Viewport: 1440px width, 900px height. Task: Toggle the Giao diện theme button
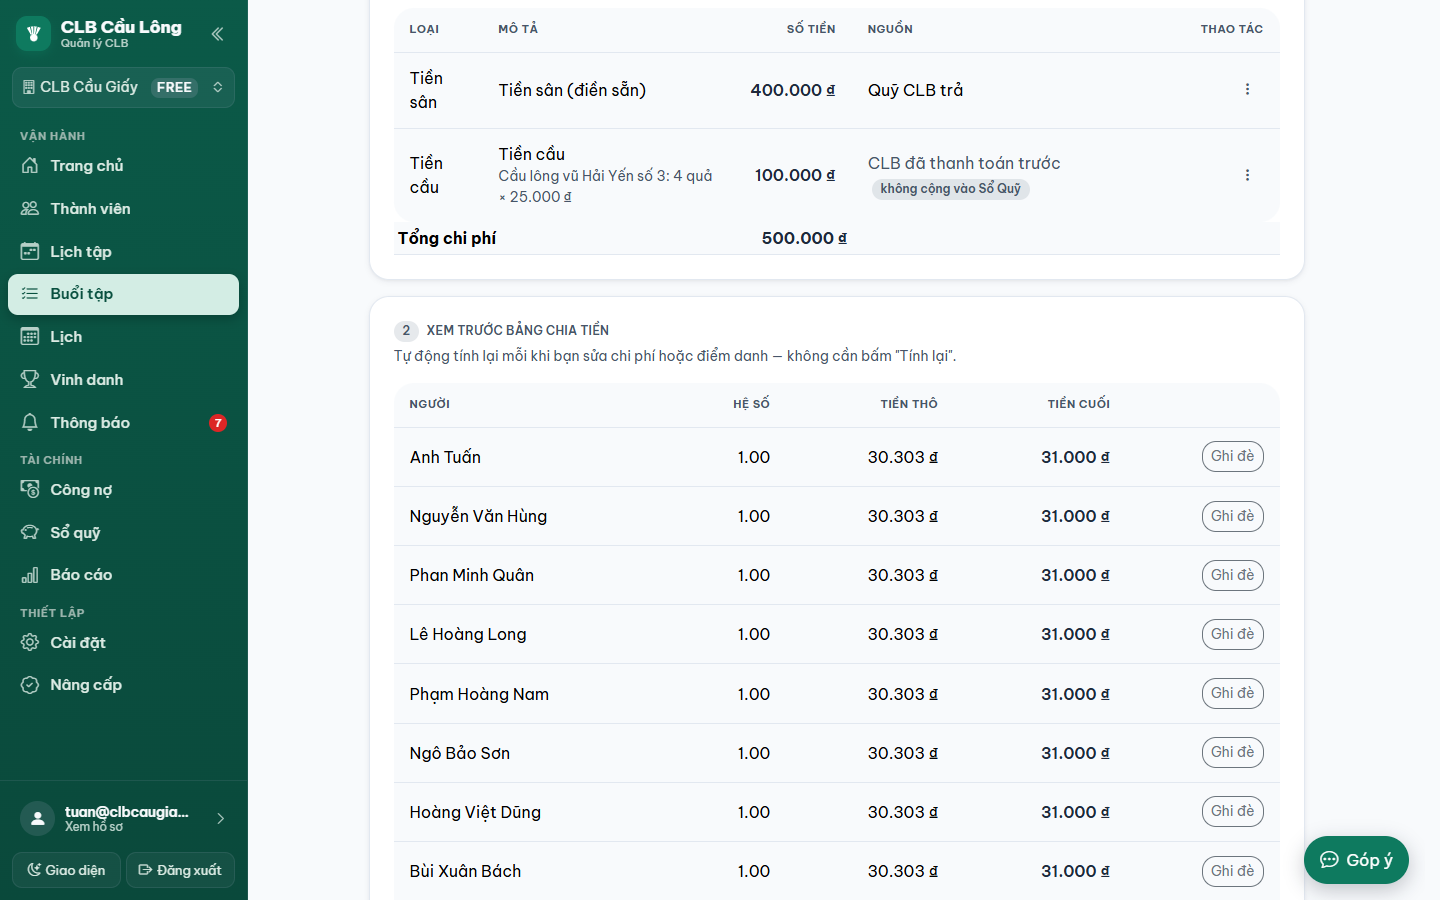66,870
